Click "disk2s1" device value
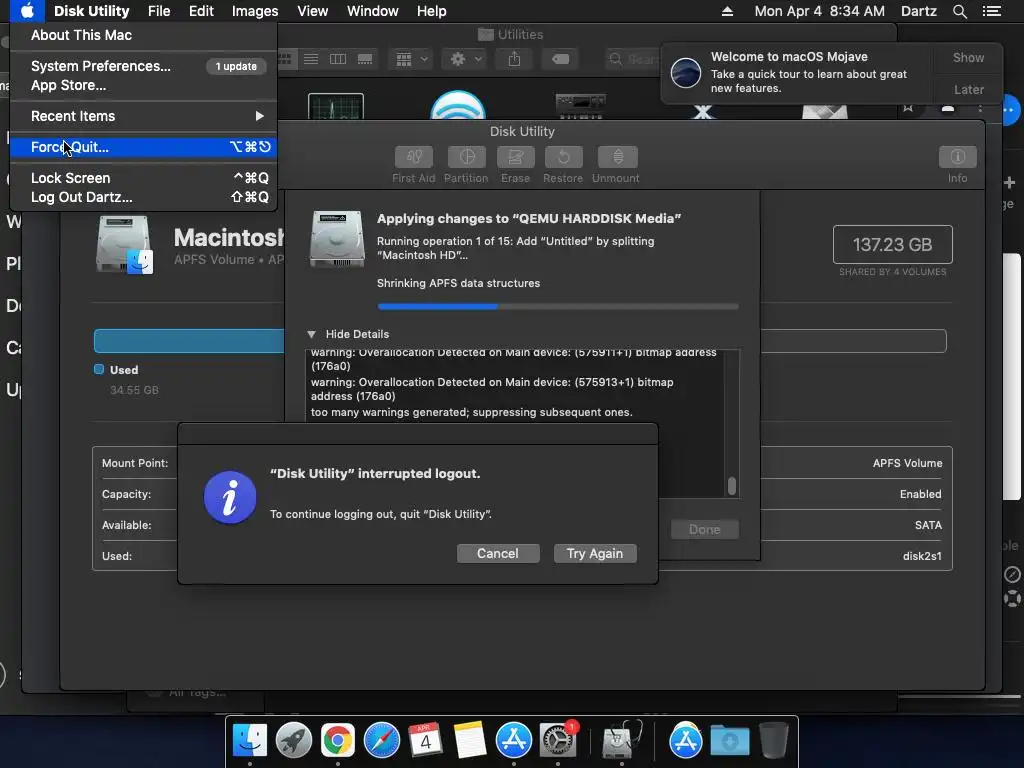1024x768 pixels. (x=921, y=556)
